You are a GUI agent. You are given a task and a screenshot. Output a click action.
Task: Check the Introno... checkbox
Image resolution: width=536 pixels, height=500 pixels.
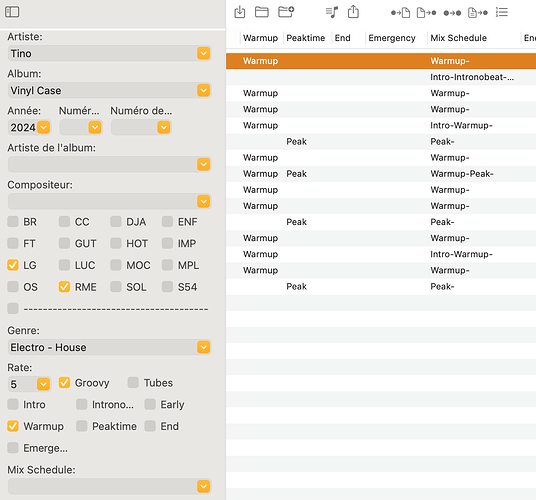82,404
